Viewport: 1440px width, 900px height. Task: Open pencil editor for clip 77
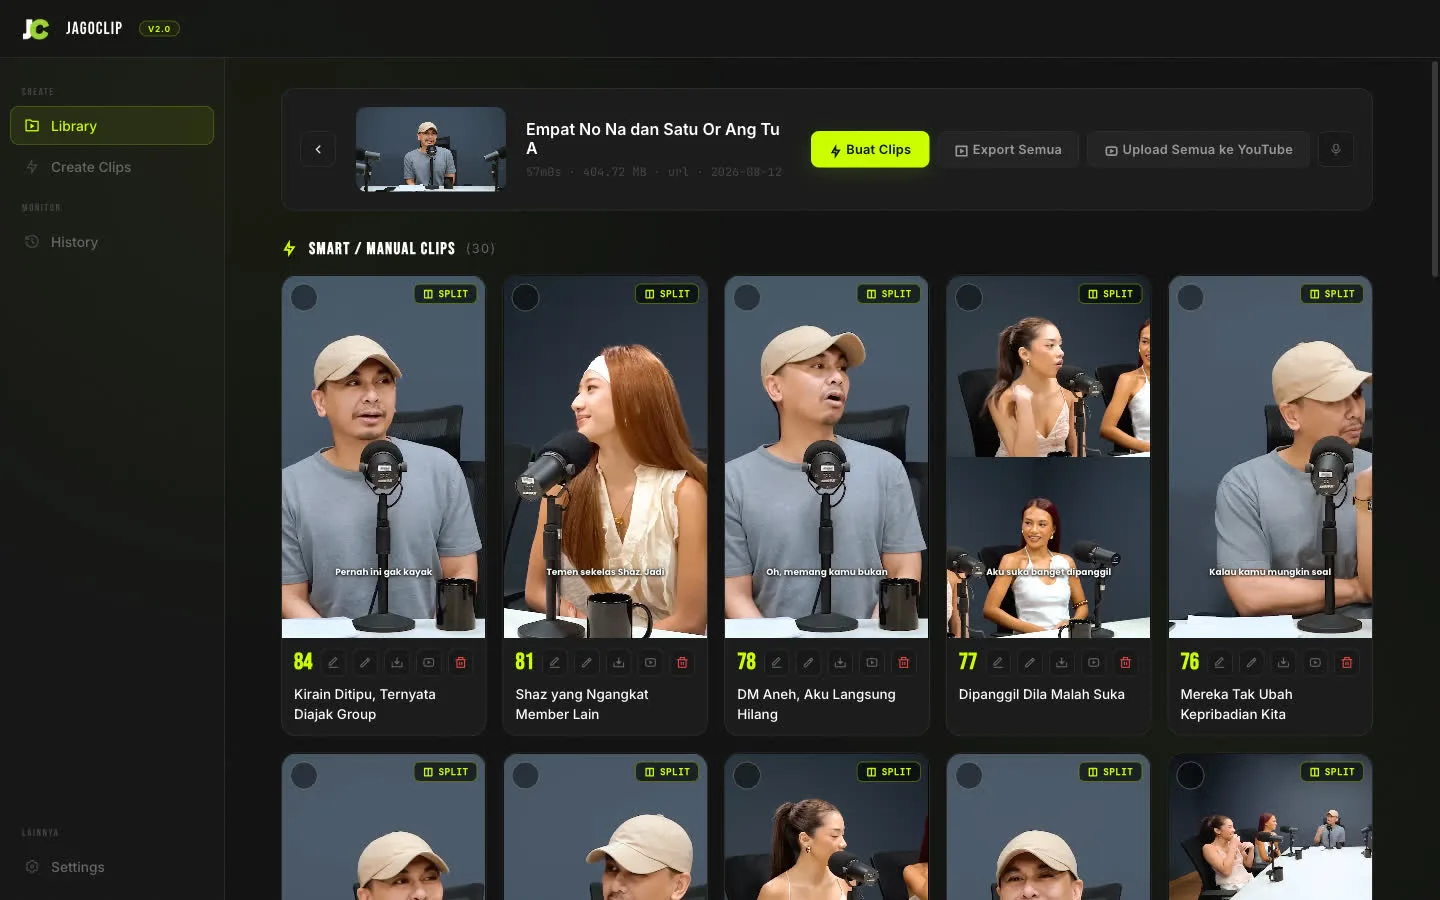tap(1030, 662)
